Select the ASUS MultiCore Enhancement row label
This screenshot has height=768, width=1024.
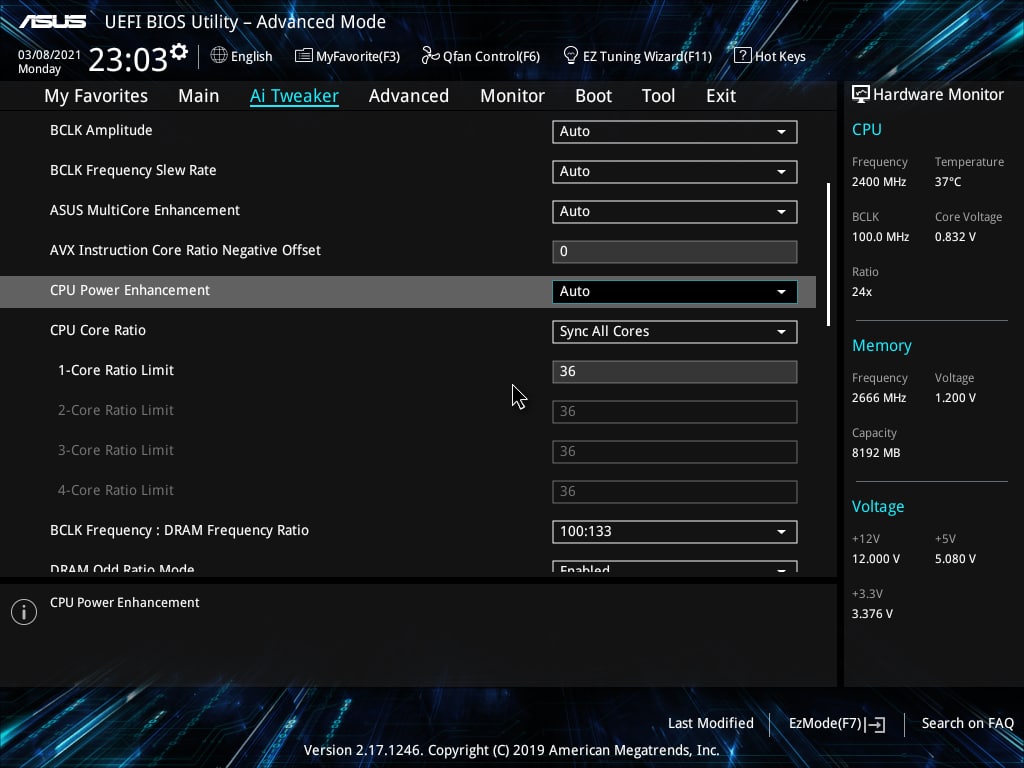145,210
